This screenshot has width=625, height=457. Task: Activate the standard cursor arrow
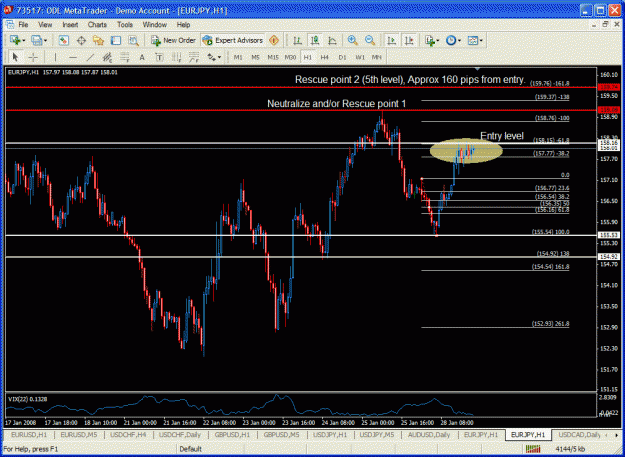click(16, 57)
